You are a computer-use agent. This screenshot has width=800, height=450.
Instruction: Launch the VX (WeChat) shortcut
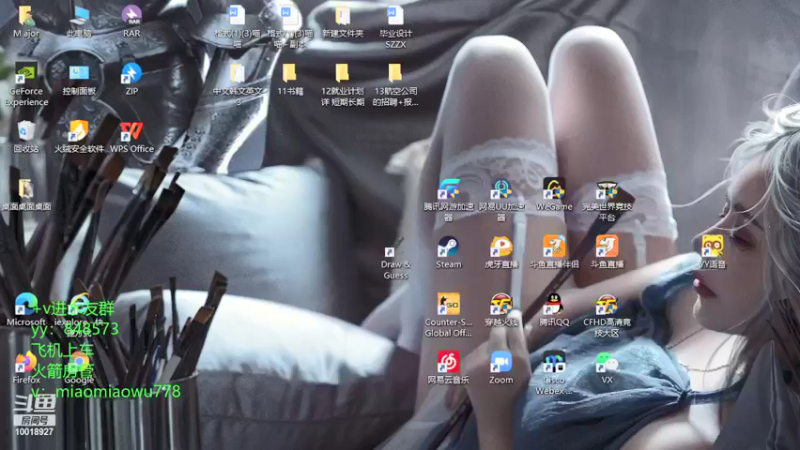click(607, 367)
